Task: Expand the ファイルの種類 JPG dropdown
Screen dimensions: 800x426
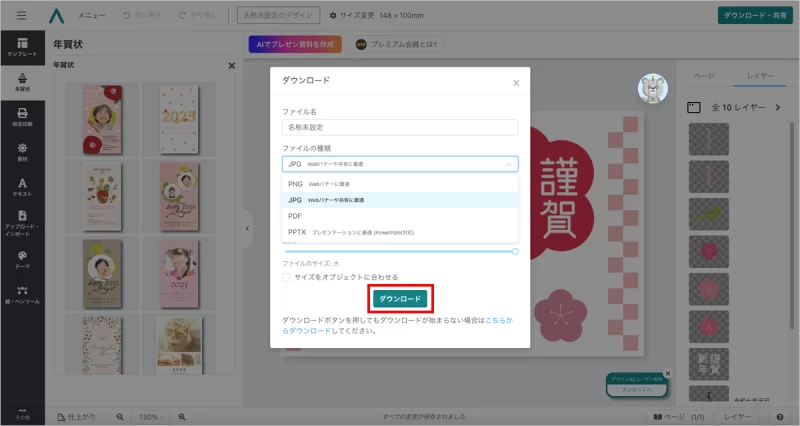Action: [x=400, y=165]
